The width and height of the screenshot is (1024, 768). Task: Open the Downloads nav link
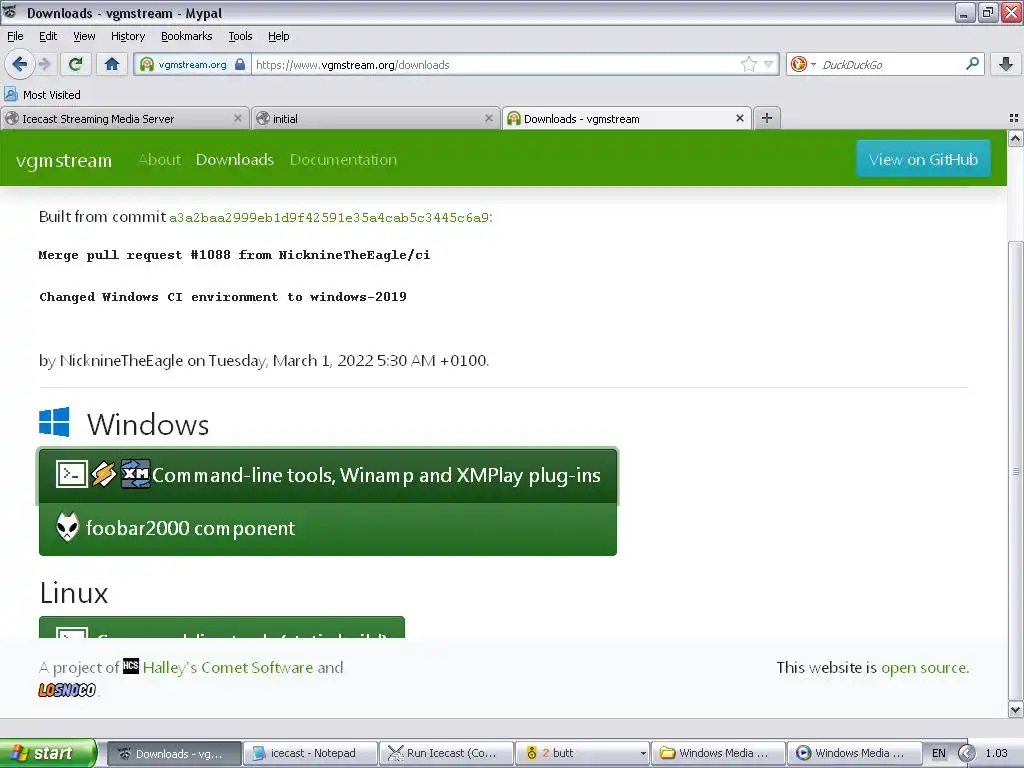coord(234,159)
